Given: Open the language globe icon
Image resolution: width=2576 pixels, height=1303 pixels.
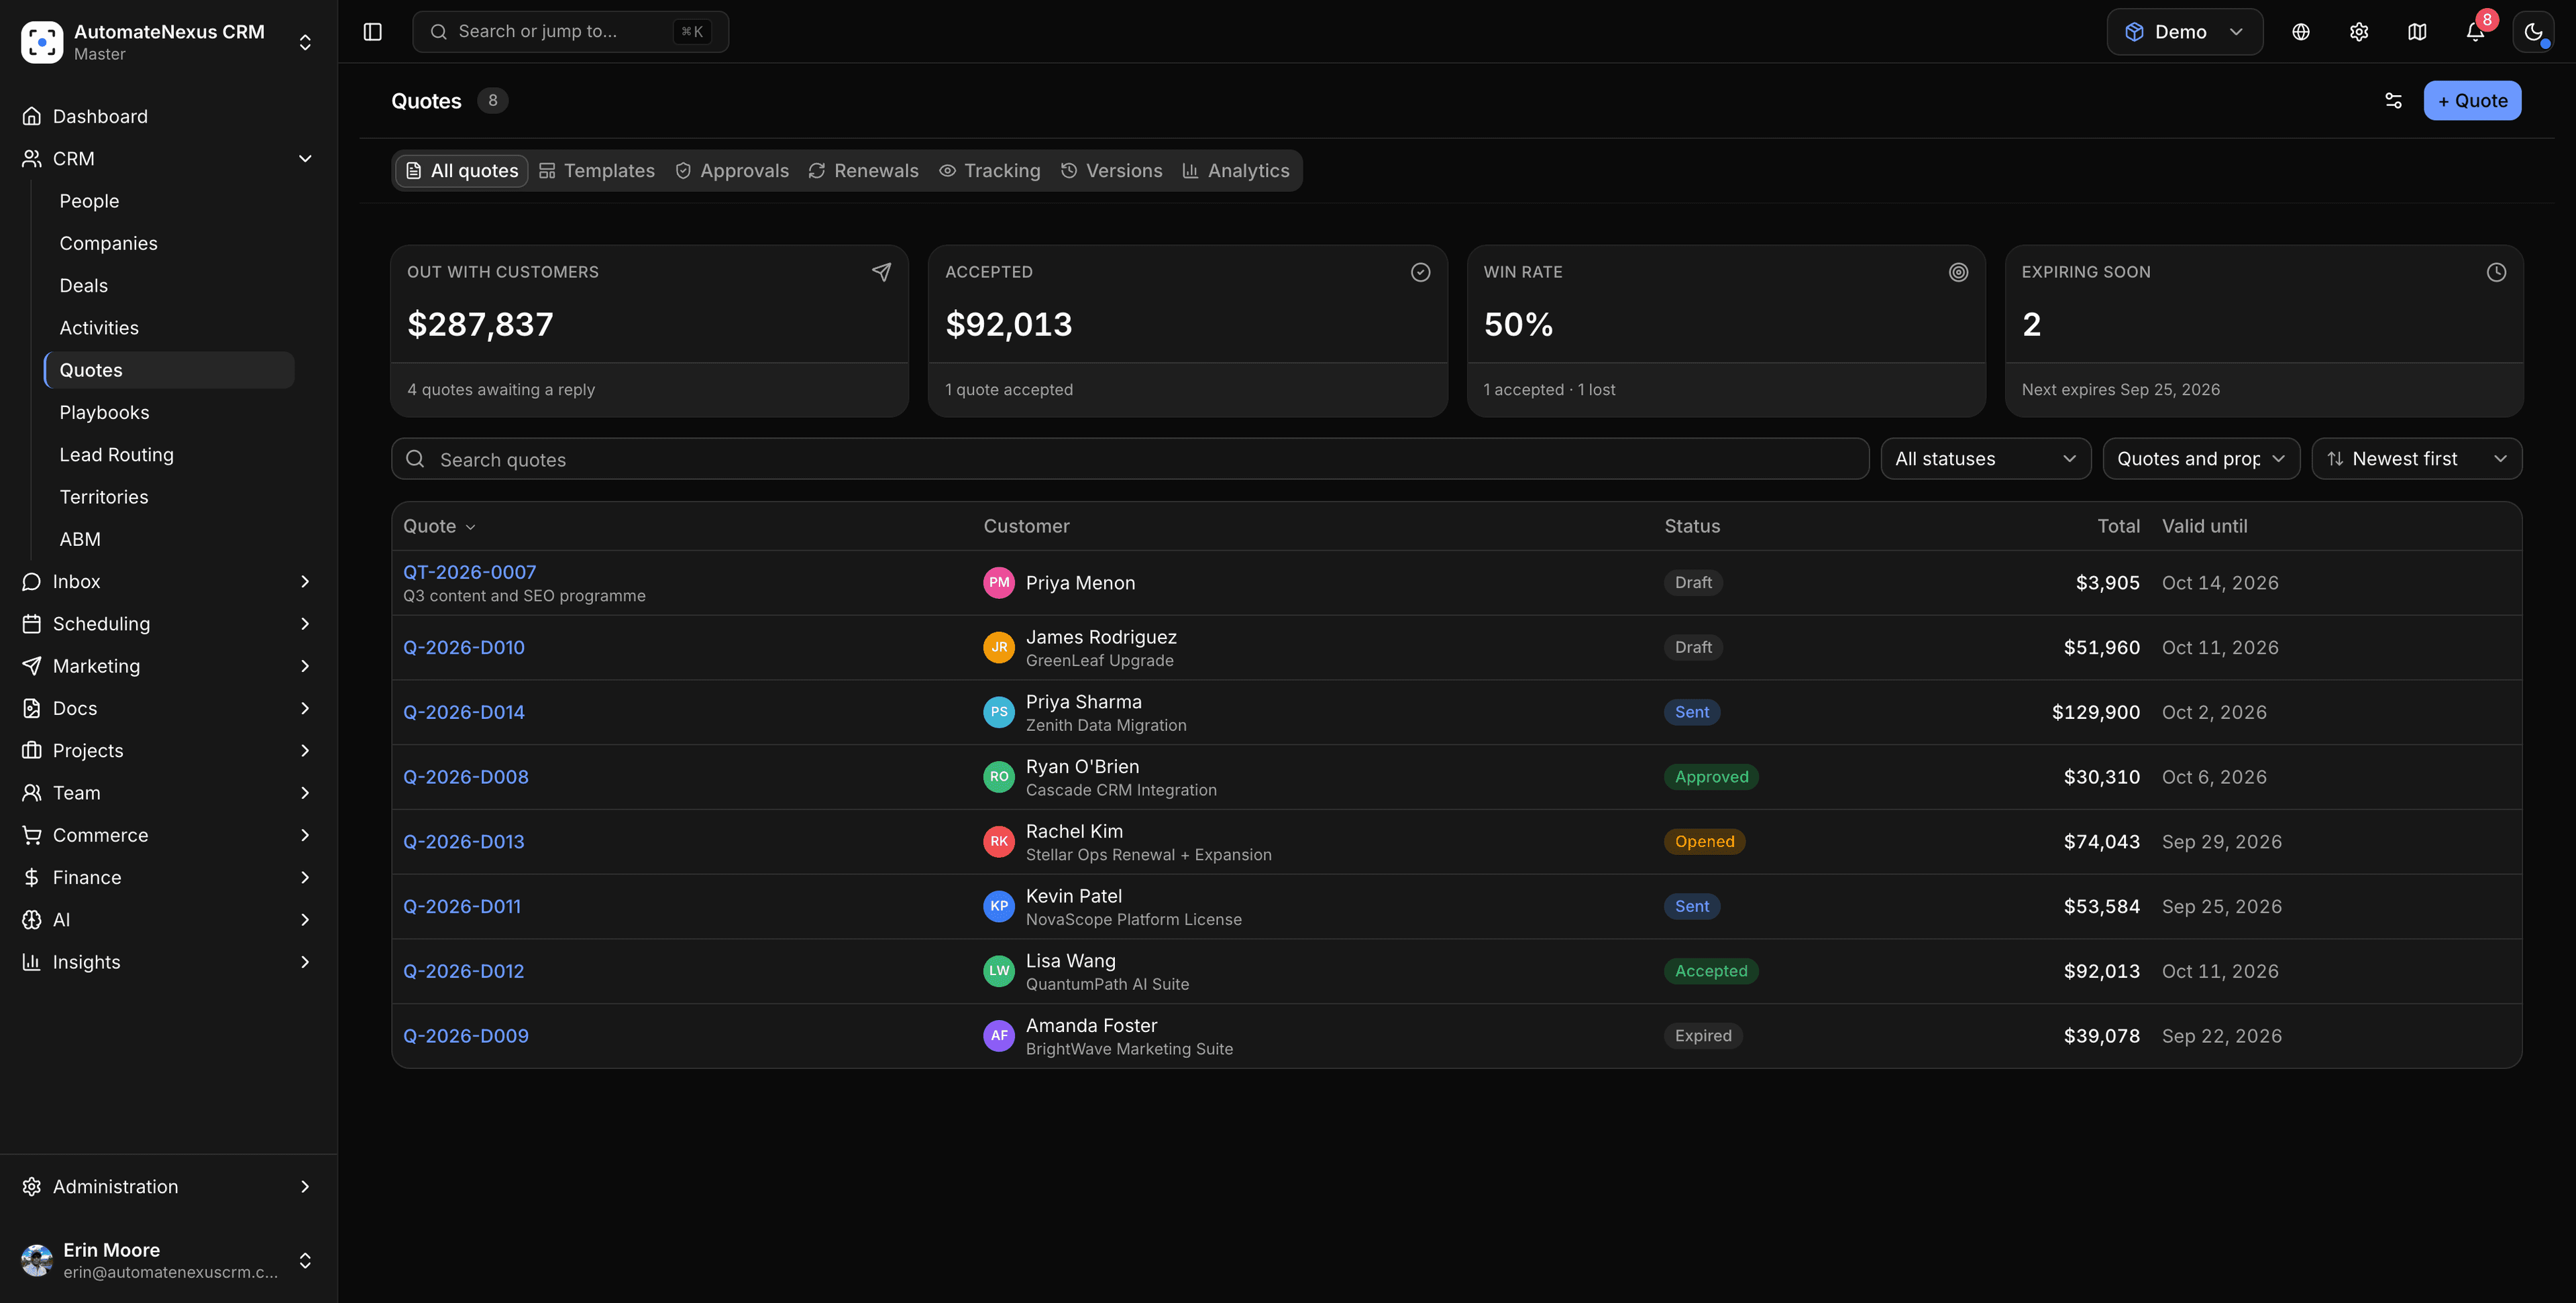Looking at the screenshot, I should (2301, 32).
